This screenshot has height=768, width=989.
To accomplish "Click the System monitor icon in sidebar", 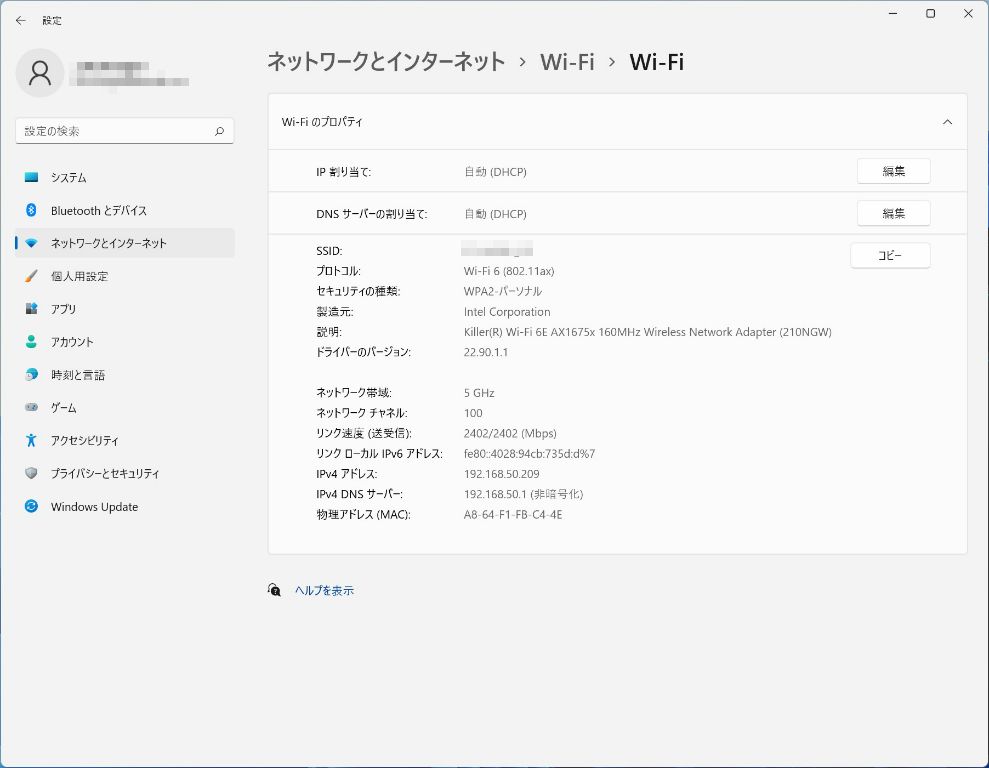I will pyautogui.click(x=32, y=178).
